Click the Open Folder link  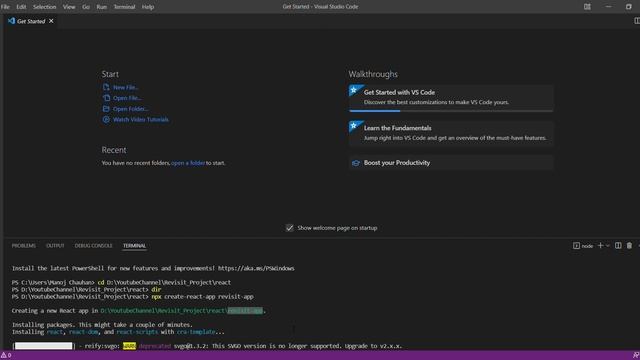[131, 109]
